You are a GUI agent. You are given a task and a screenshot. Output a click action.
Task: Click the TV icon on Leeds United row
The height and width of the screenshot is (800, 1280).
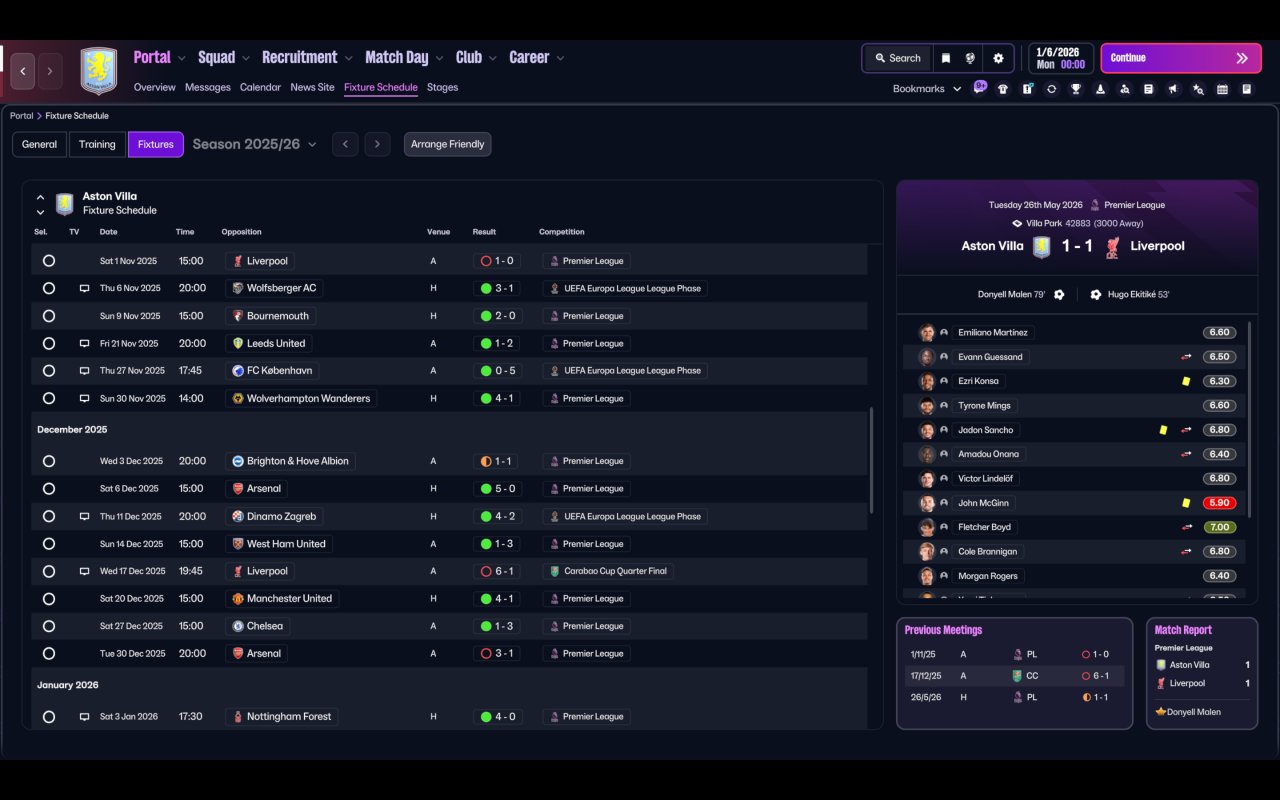point(84,343)
